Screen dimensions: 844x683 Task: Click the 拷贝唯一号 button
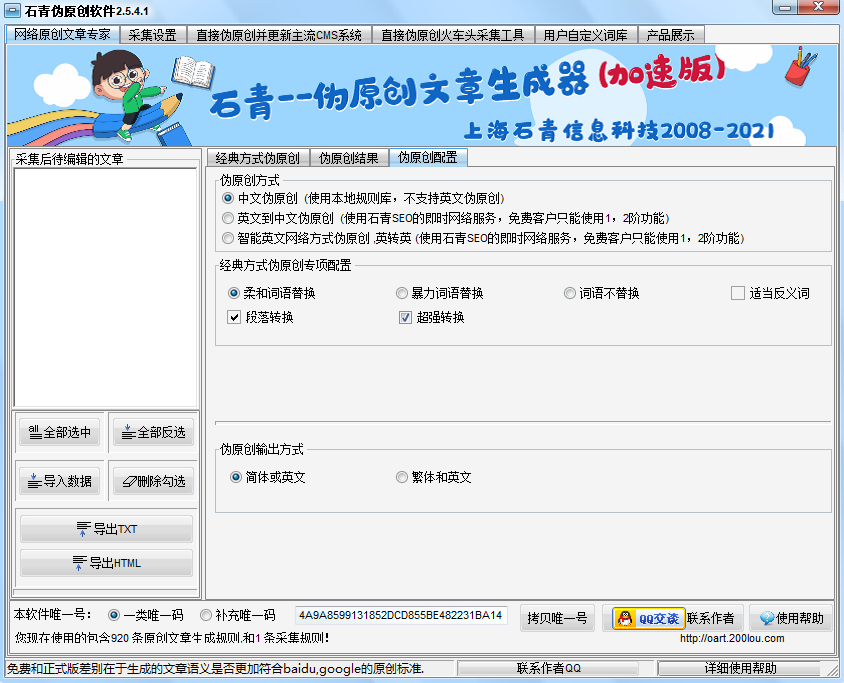click(556, 616)
